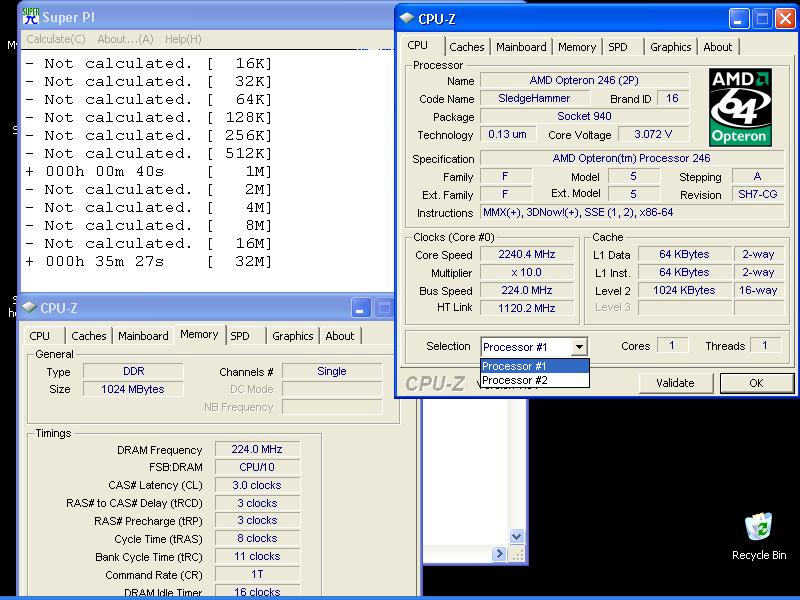Click the DRAM Frequency 224.0 MHz value
Viewport: 800px width, 600px height.
tap(257, 449)
